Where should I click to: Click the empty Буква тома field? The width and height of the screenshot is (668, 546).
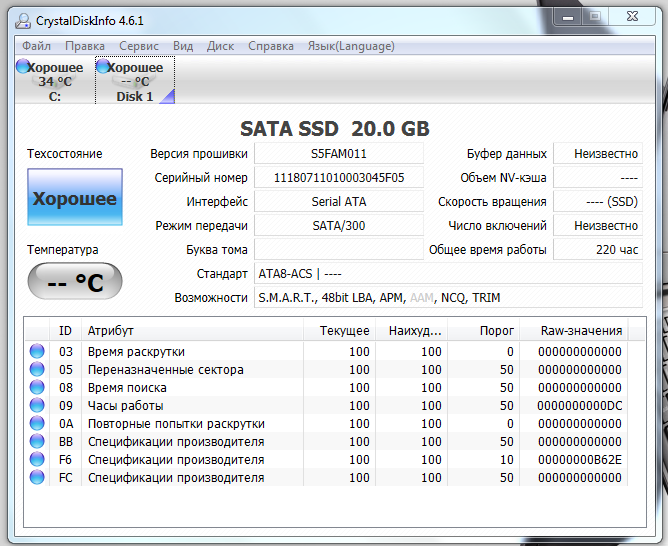[x=339, y=250]
